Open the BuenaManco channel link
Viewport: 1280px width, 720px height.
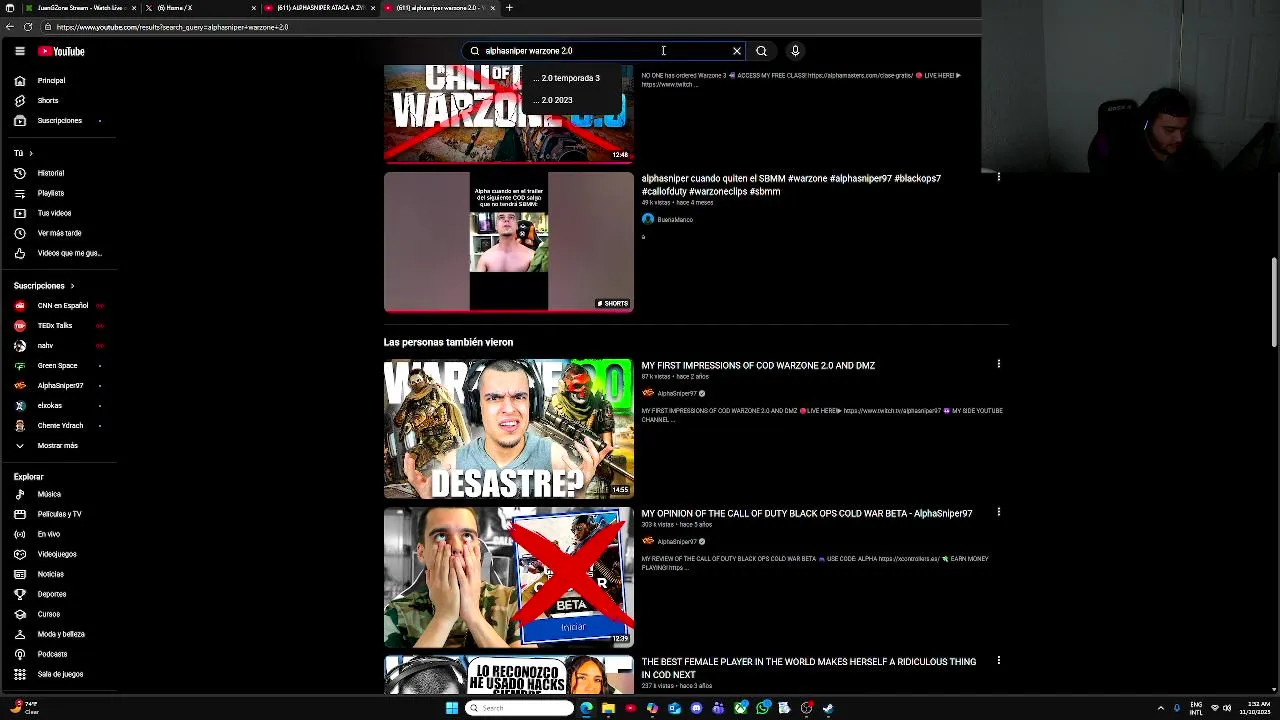675,220
